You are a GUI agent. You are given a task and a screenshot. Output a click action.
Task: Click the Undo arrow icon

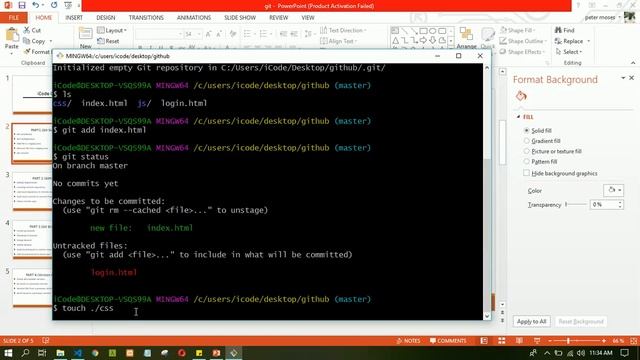coord(36,5)
